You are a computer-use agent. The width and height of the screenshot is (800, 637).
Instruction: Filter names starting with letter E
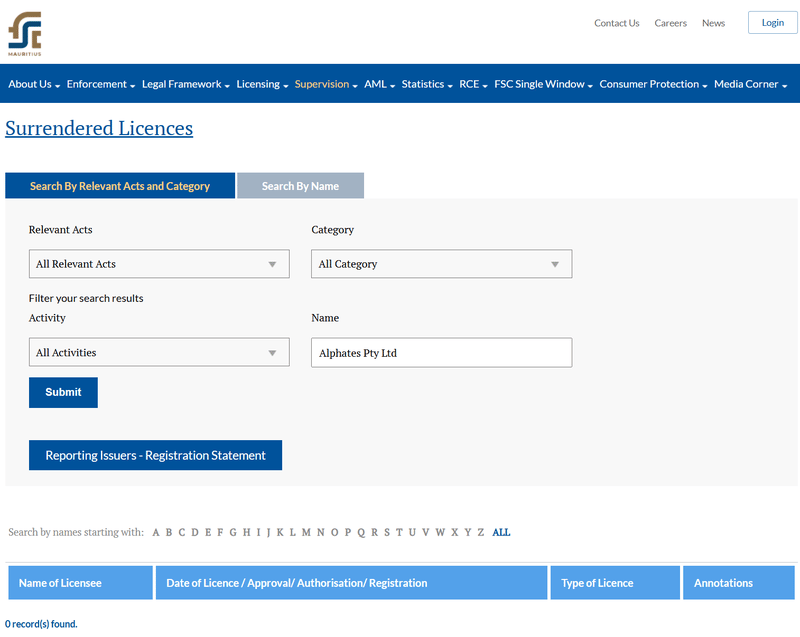[x=208, y=532]
